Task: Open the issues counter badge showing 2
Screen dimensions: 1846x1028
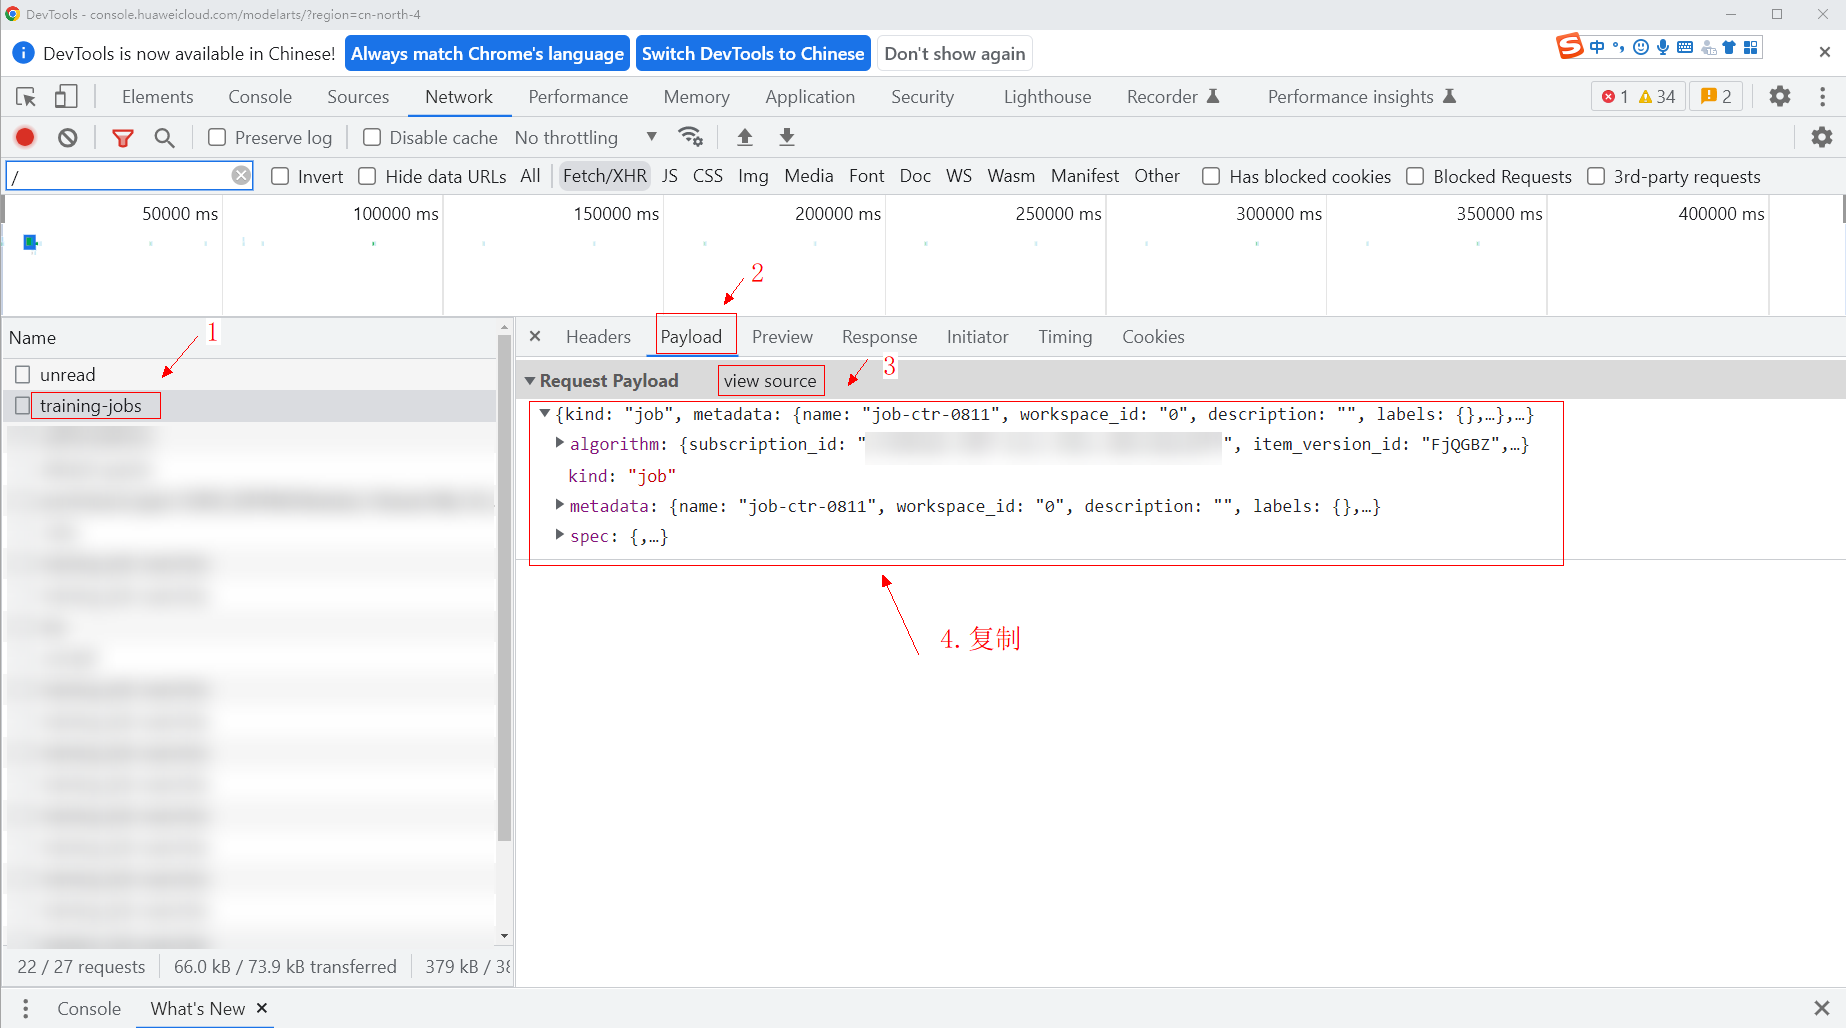Action: pos(1716,96)
